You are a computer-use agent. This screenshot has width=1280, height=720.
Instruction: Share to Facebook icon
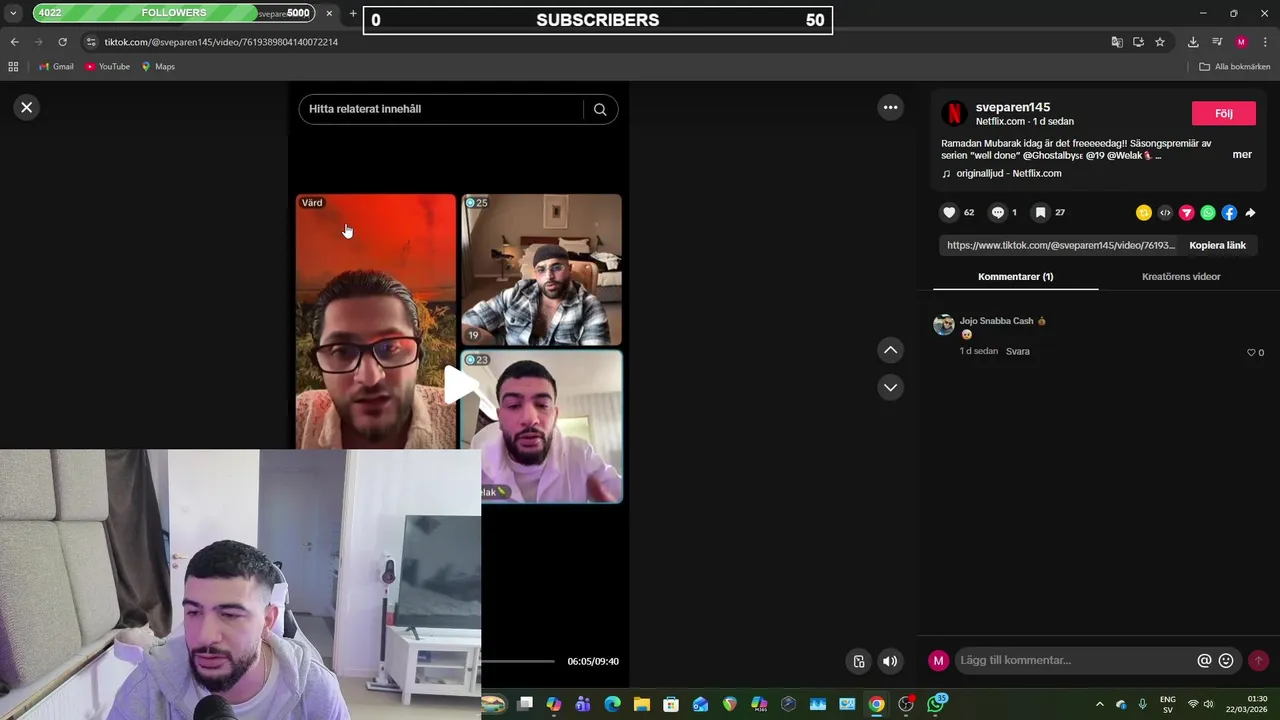coord(1229,212)
